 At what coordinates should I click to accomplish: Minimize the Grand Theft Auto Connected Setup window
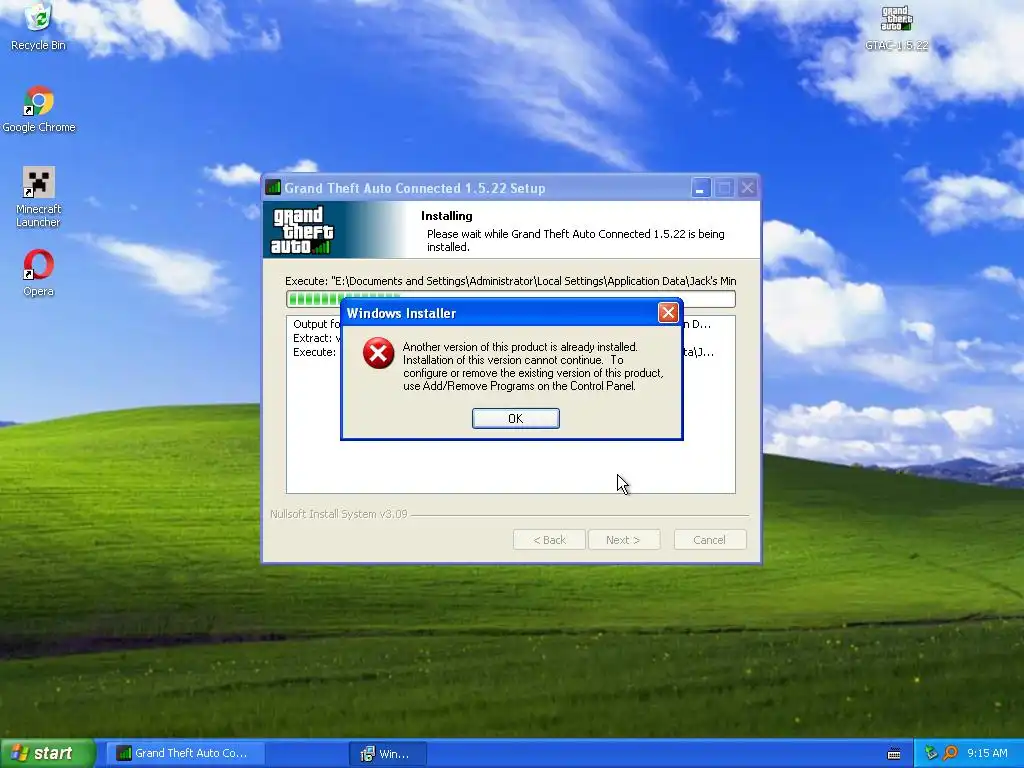701,188
